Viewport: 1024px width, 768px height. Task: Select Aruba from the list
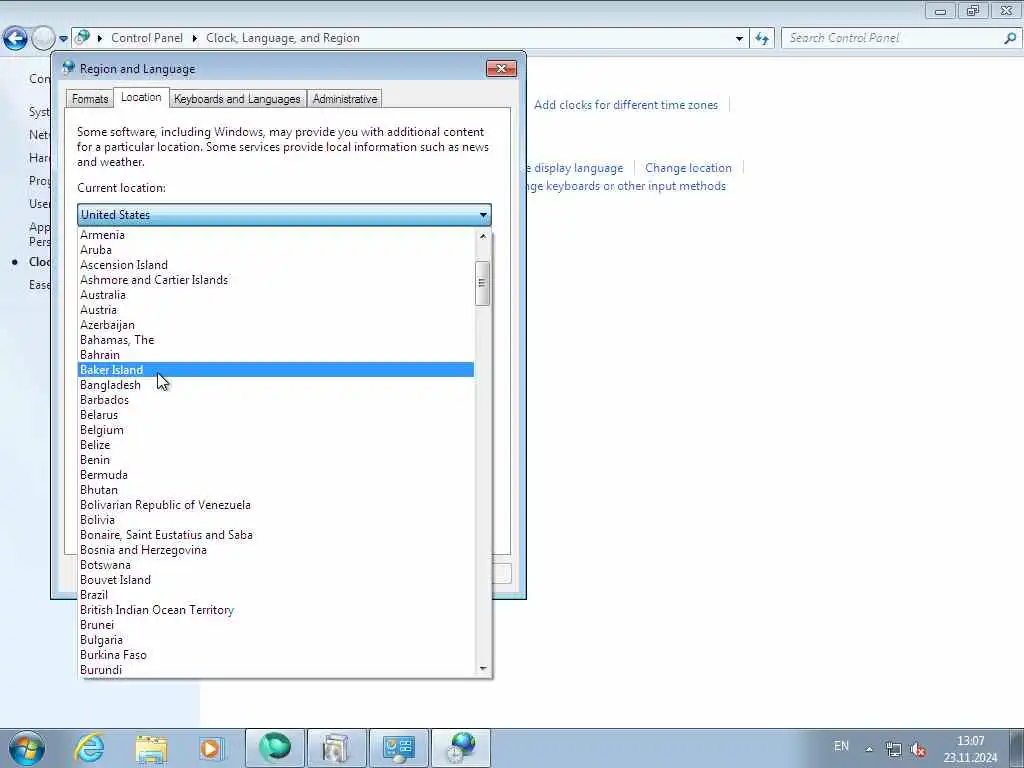tap(276, 249)
